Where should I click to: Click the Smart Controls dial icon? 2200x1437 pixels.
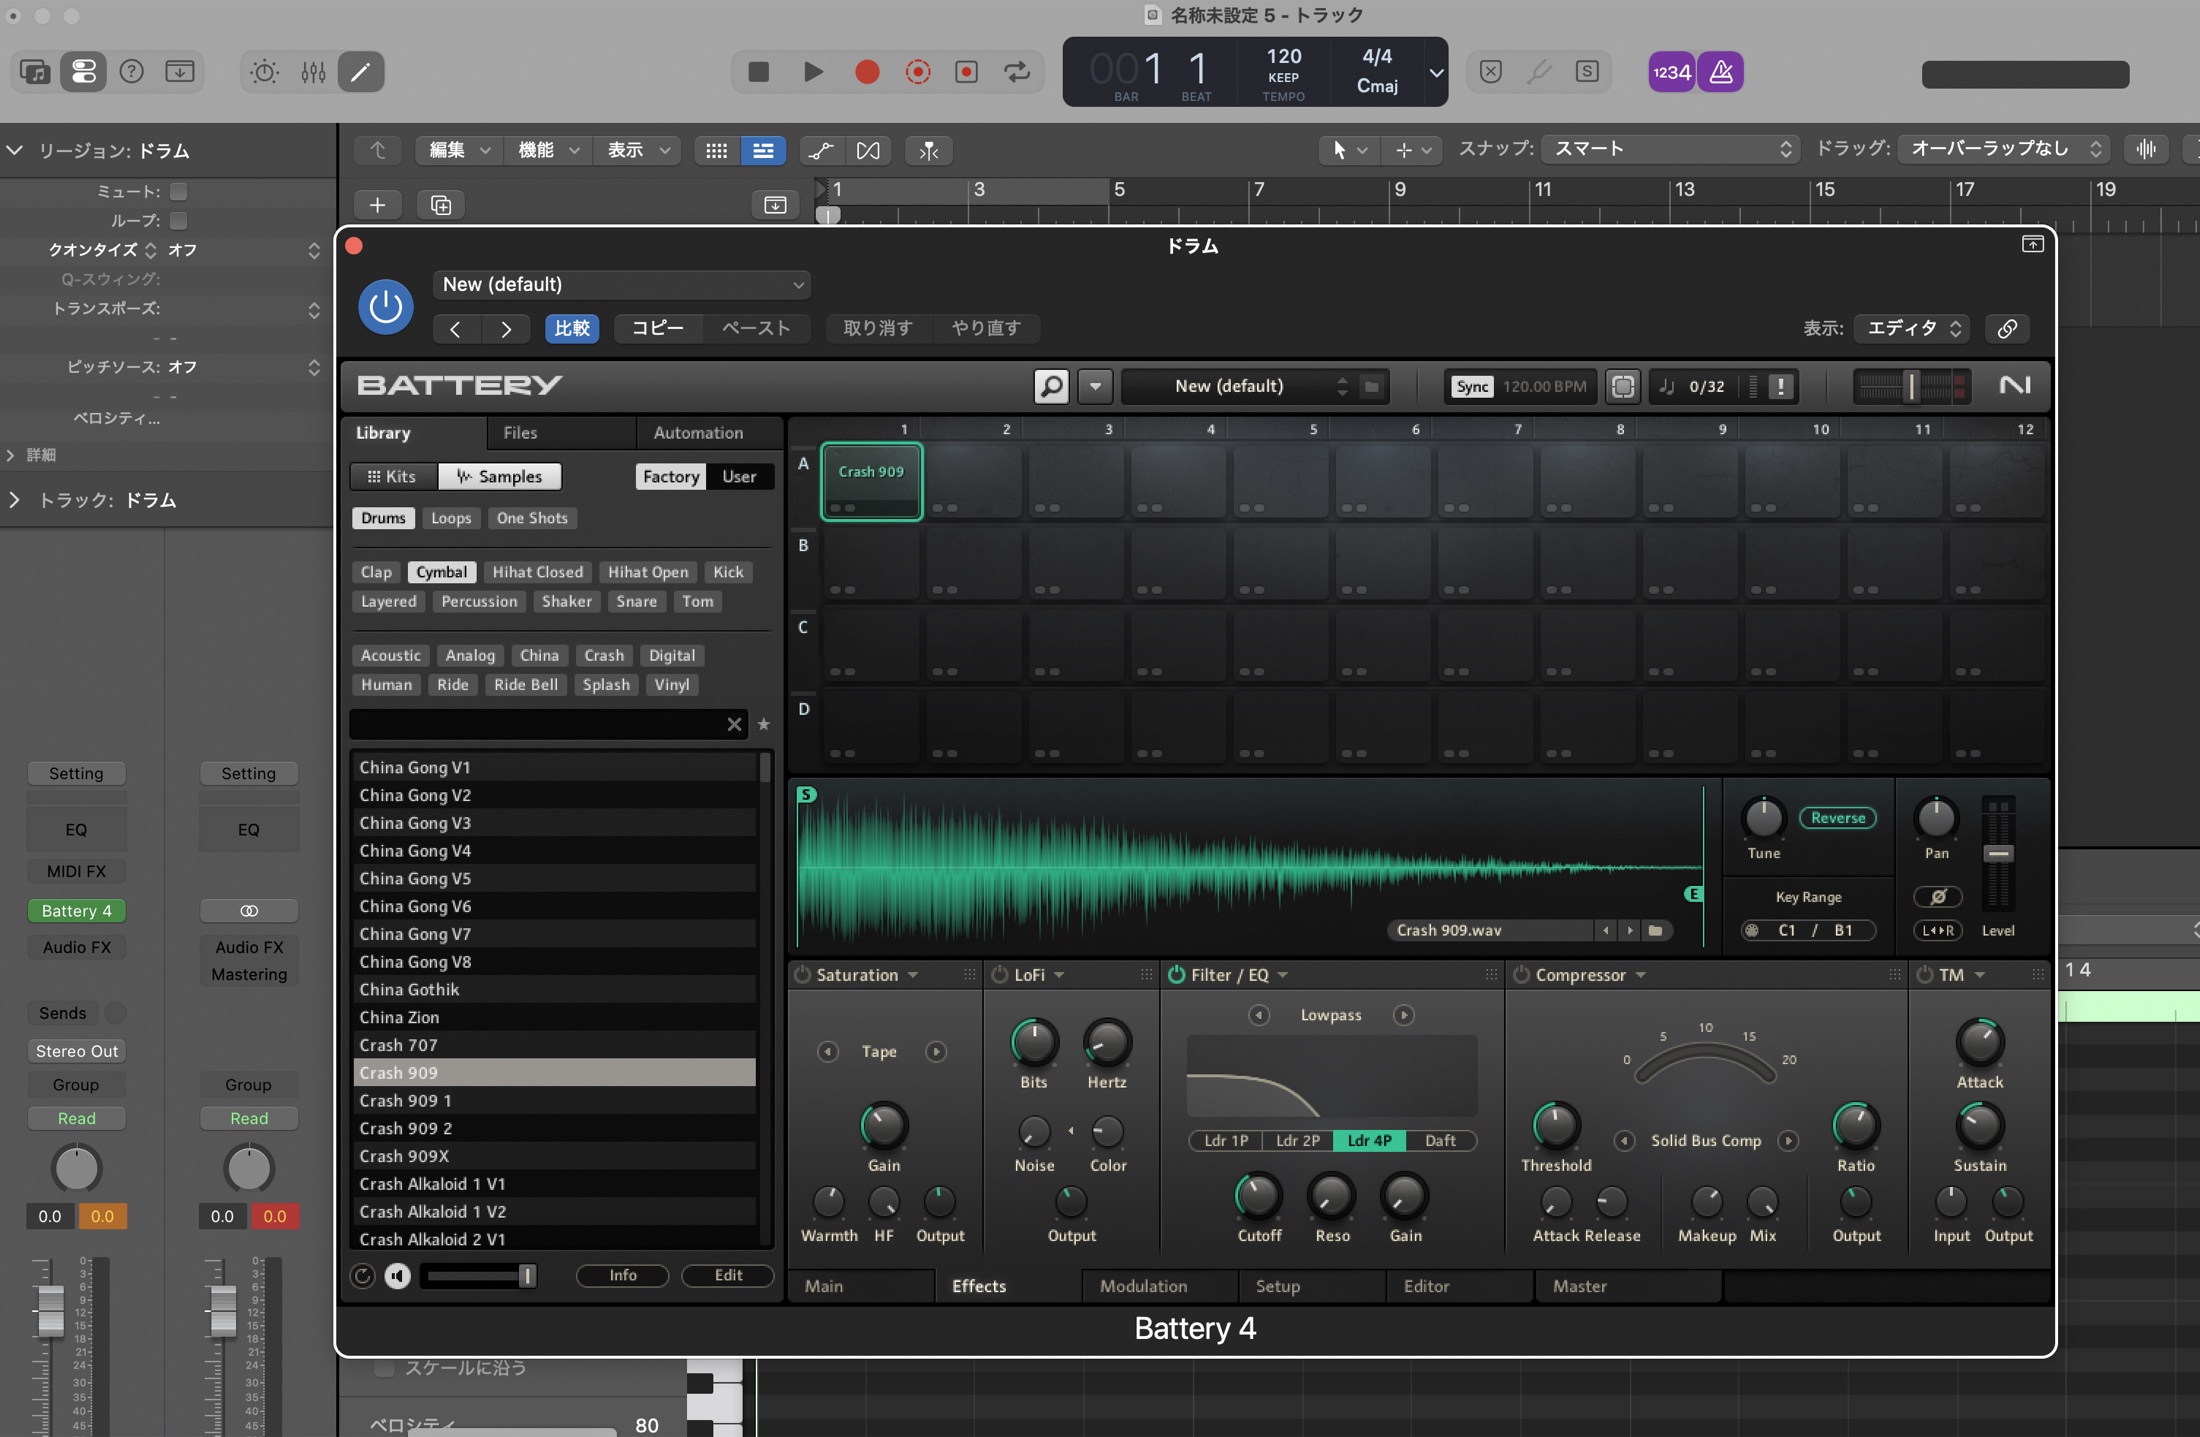point(264,72)
